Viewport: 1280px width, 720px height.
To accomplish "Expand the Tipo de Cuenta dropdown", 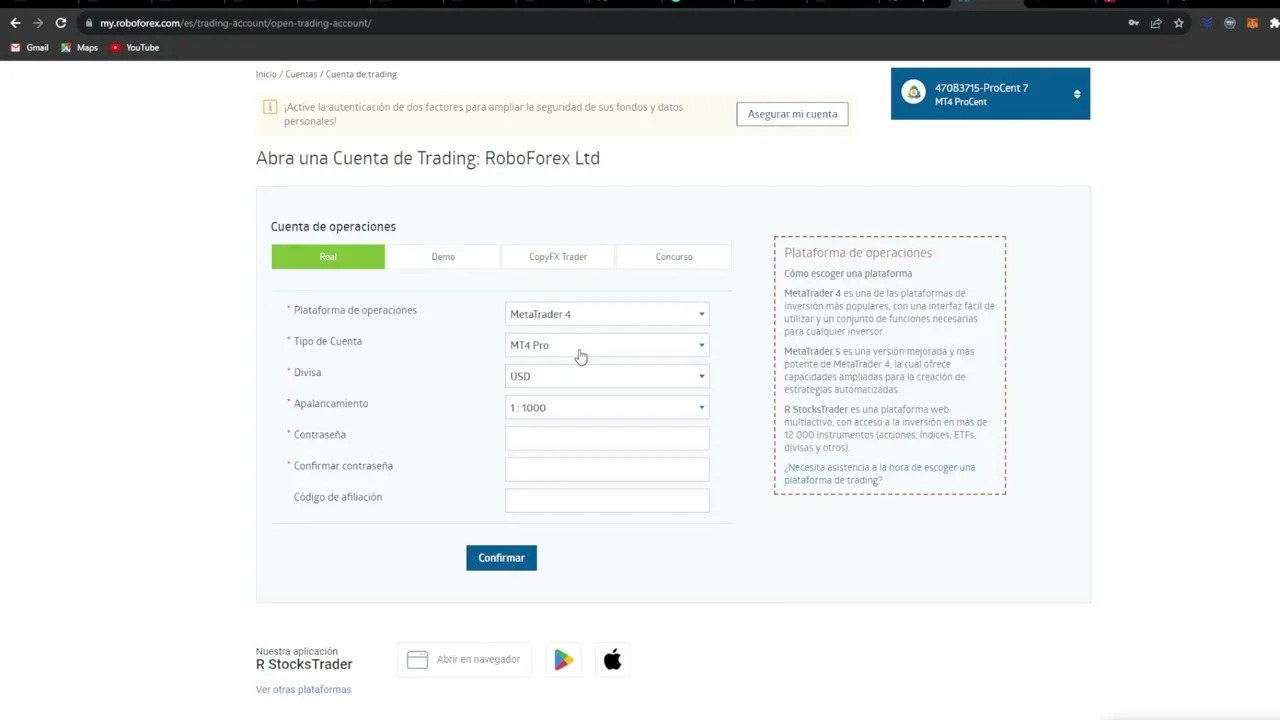I will [607, 345].
